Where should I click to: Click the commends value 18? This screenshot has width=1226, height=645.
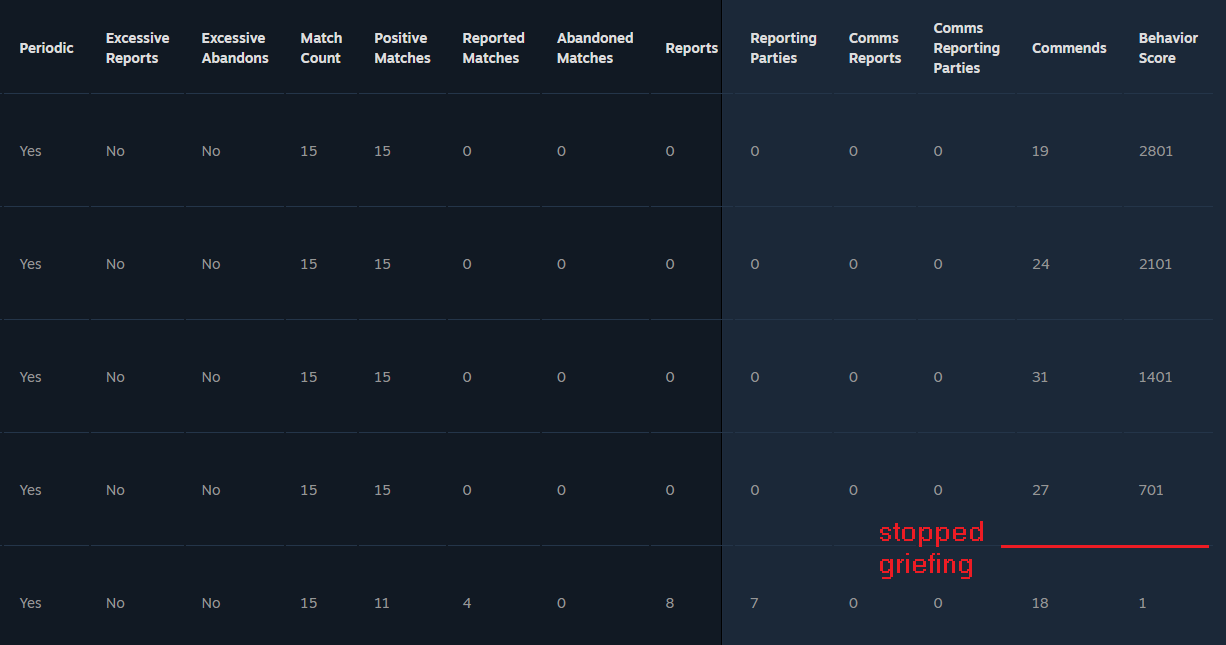coord(1040,603)
